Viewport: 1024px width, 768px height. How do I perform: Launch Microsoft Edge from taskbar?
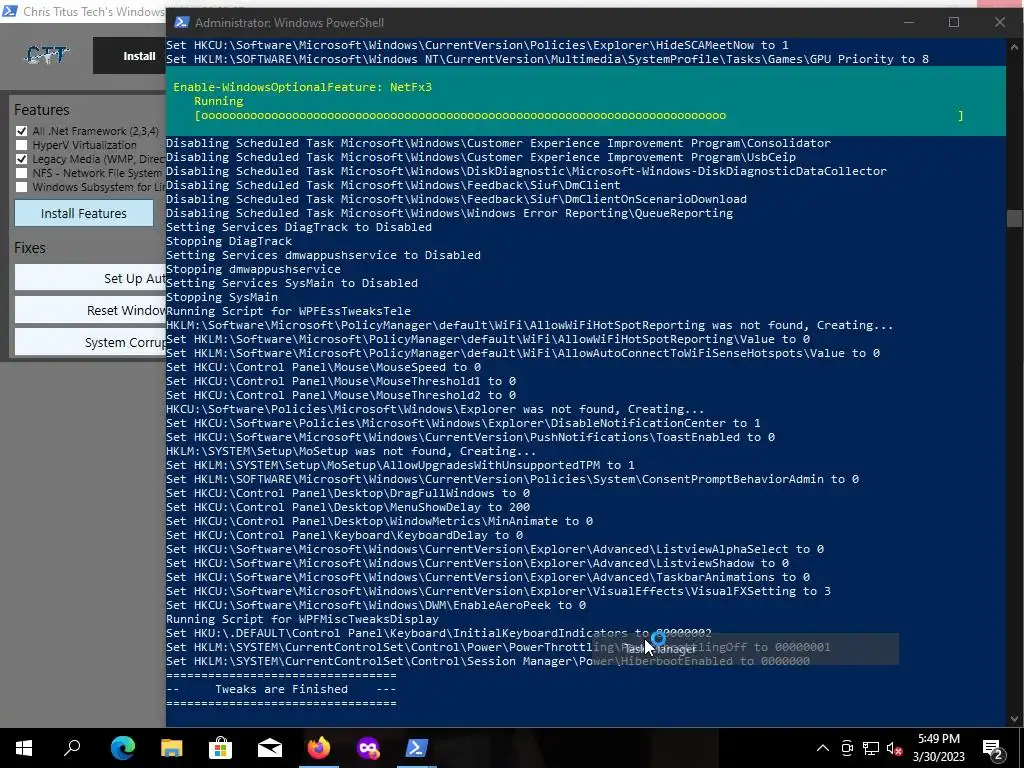click(122, 748)
